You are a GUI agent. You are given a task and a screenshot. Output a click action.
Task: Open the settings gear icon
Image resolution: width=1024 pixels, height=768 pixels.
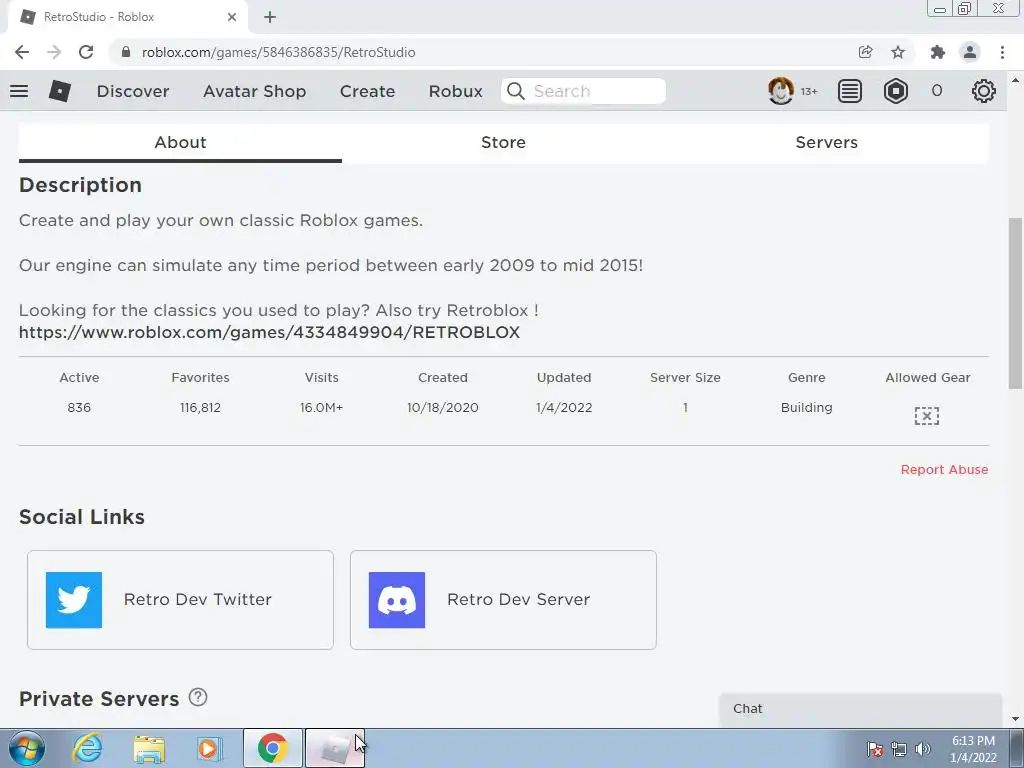pos(983,91)
